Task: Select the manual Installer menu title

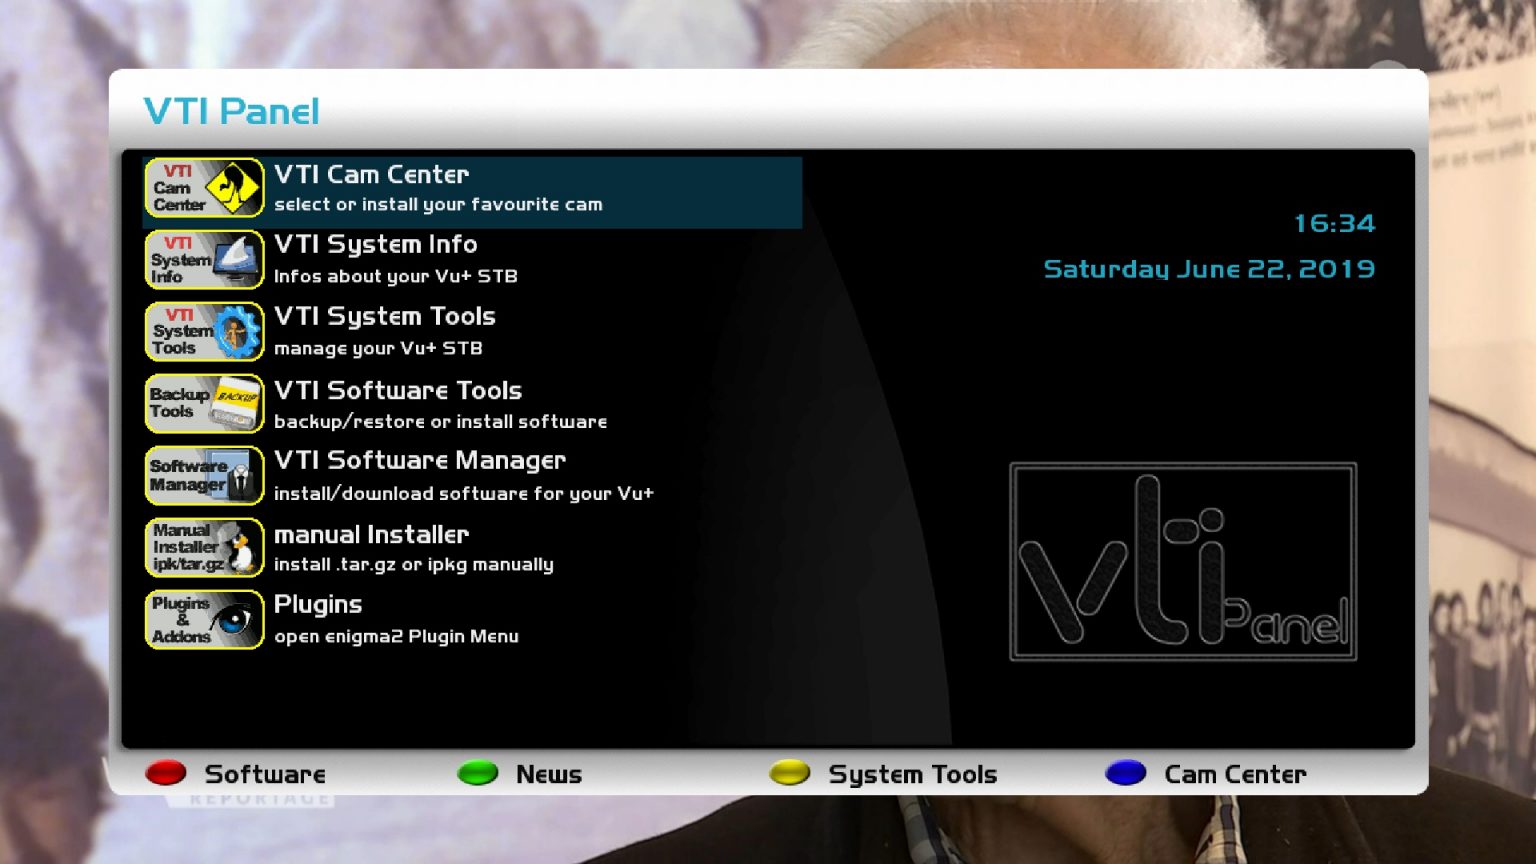Action: (x=371, y=534)
